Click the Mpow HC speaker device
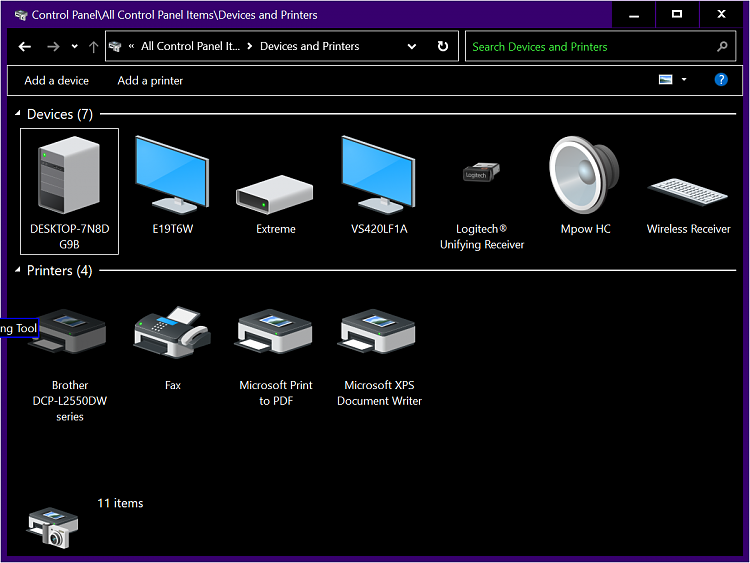Image resolution: width=750 pixels, height=563 pixels. pyautogui.click(x=584, y=175)
